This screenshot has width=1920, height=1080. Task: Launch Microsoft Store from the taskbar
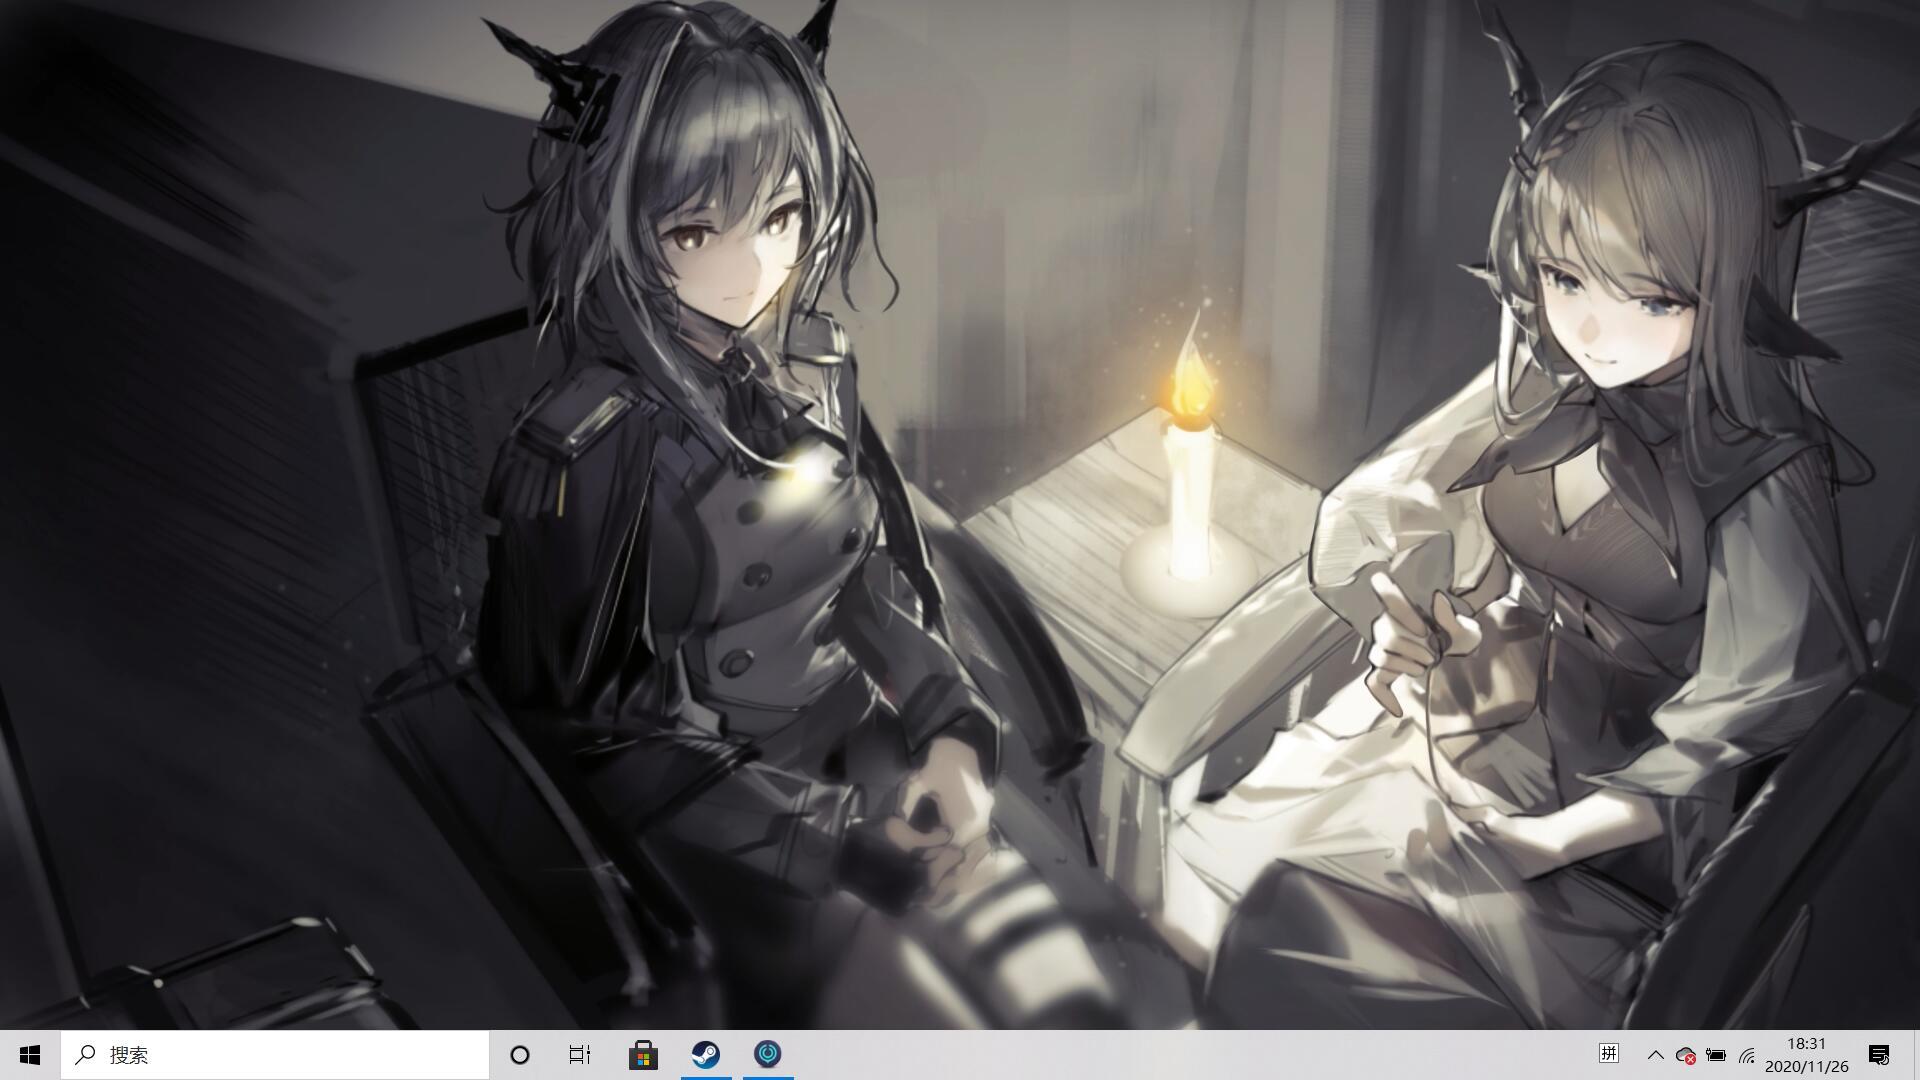643,1055
